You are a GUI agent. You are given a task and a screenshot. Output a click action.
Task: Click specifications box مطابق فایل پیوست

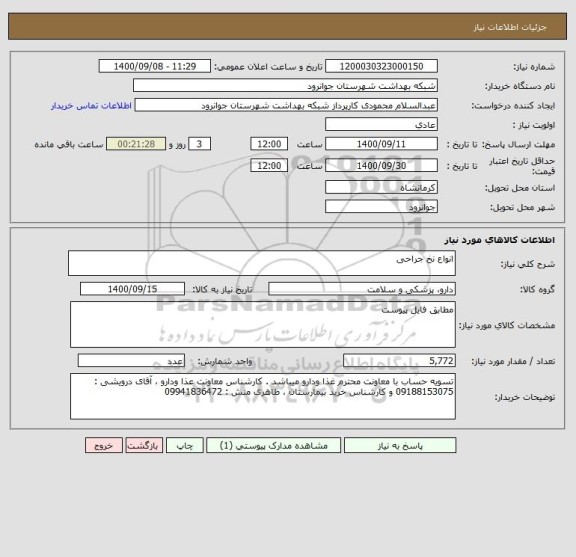[263, 324]
